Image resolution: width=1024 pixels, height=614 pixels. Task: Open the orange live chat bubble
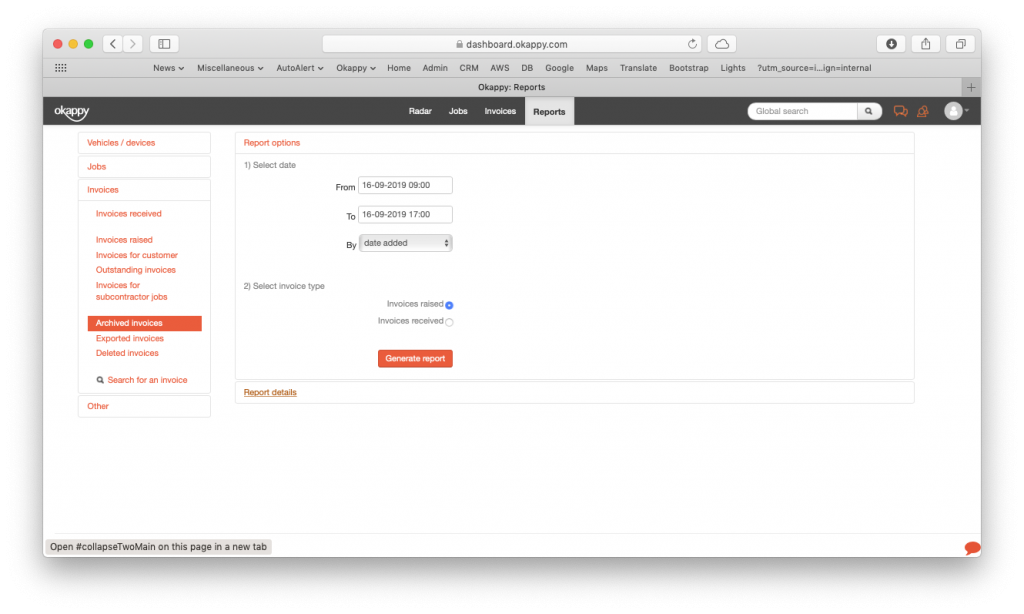tap(972, 548)
